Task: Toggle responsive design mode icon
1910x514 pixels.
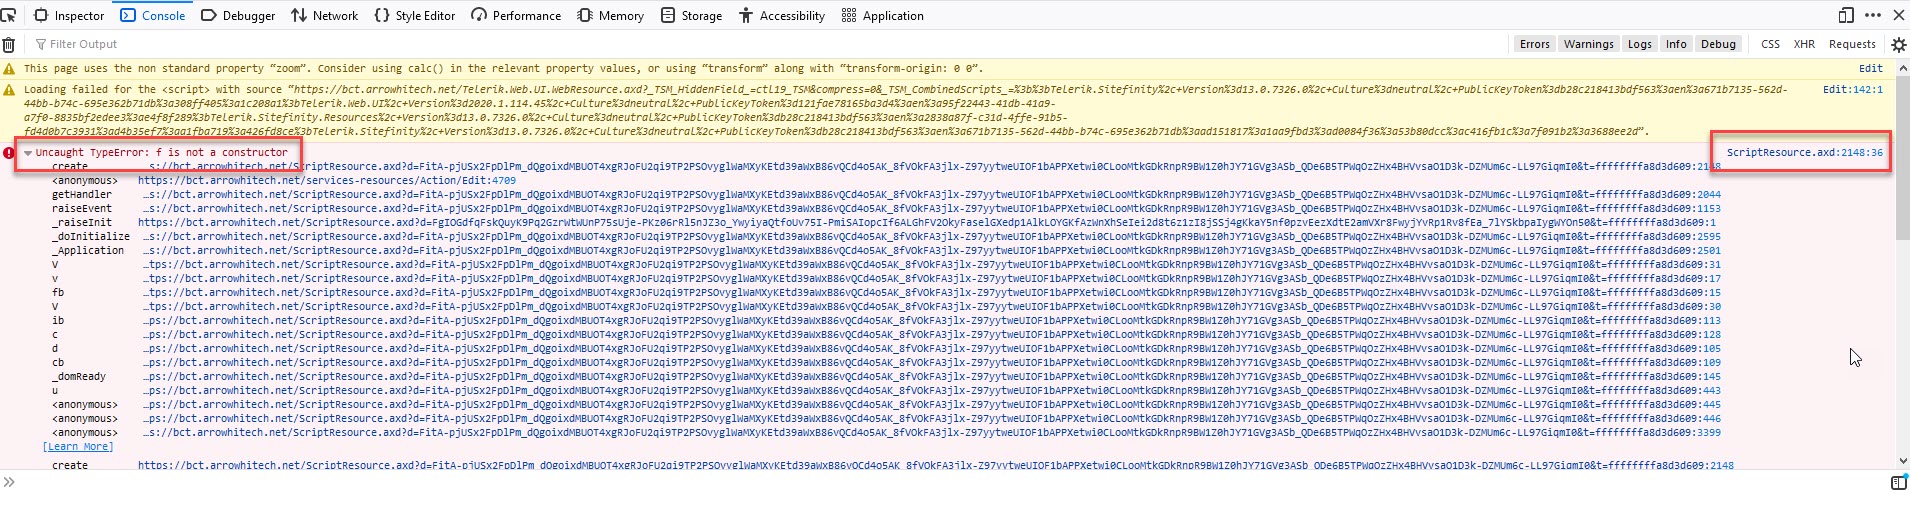Action: coord(1846,15)
